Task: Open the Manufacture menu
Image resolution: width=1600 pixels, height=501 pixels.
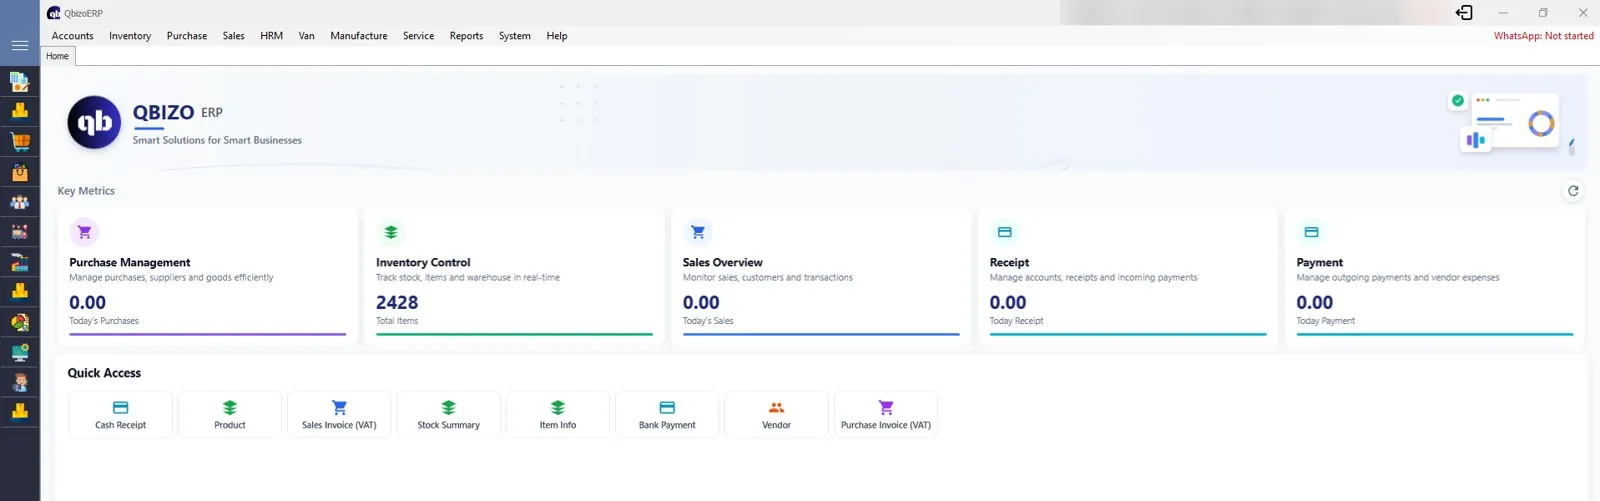Action: tap(359, 36)
